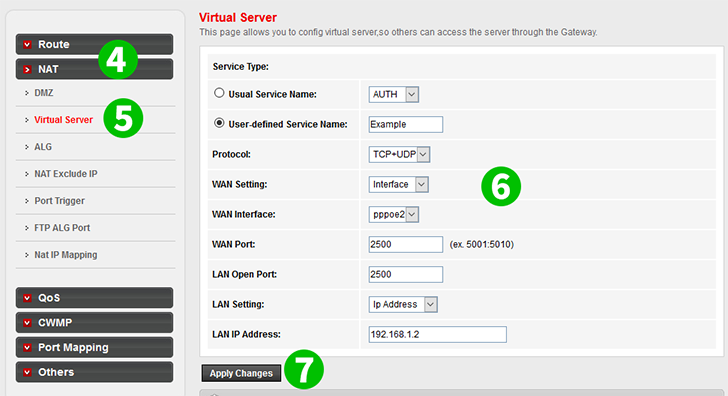The image size is (728, 396).
Task: Expand the Port Mapping menu section
Action: click(x=94, y=347)
